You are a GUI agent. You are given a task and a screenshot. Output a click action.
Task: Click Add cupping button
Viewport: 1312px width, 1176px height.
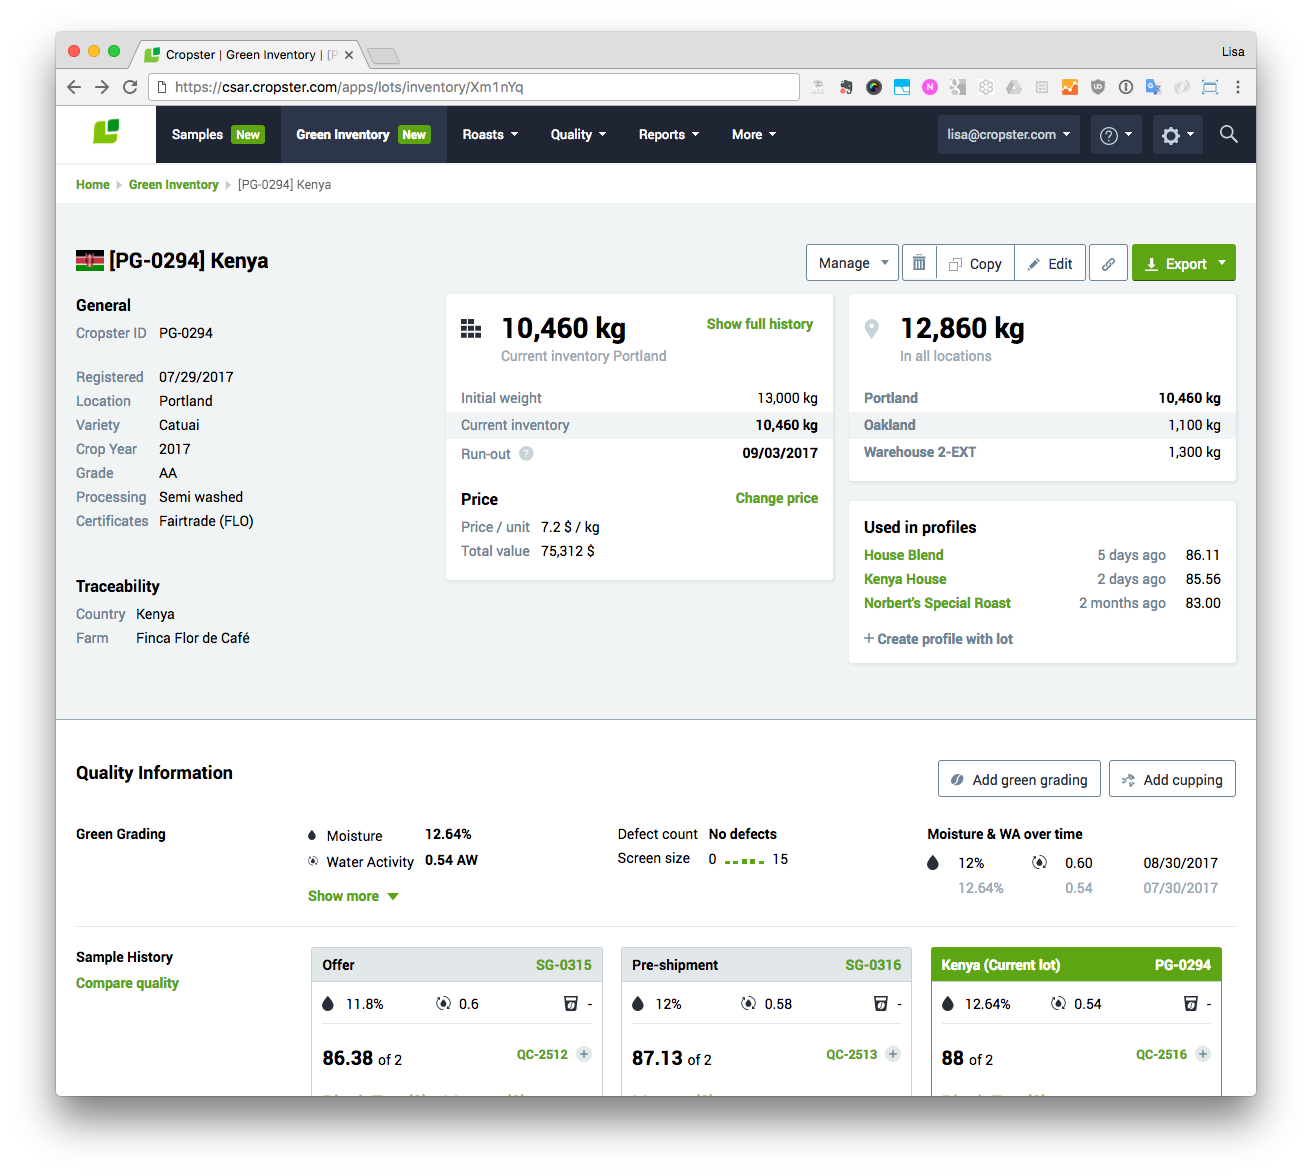[x=1172, y=779]
